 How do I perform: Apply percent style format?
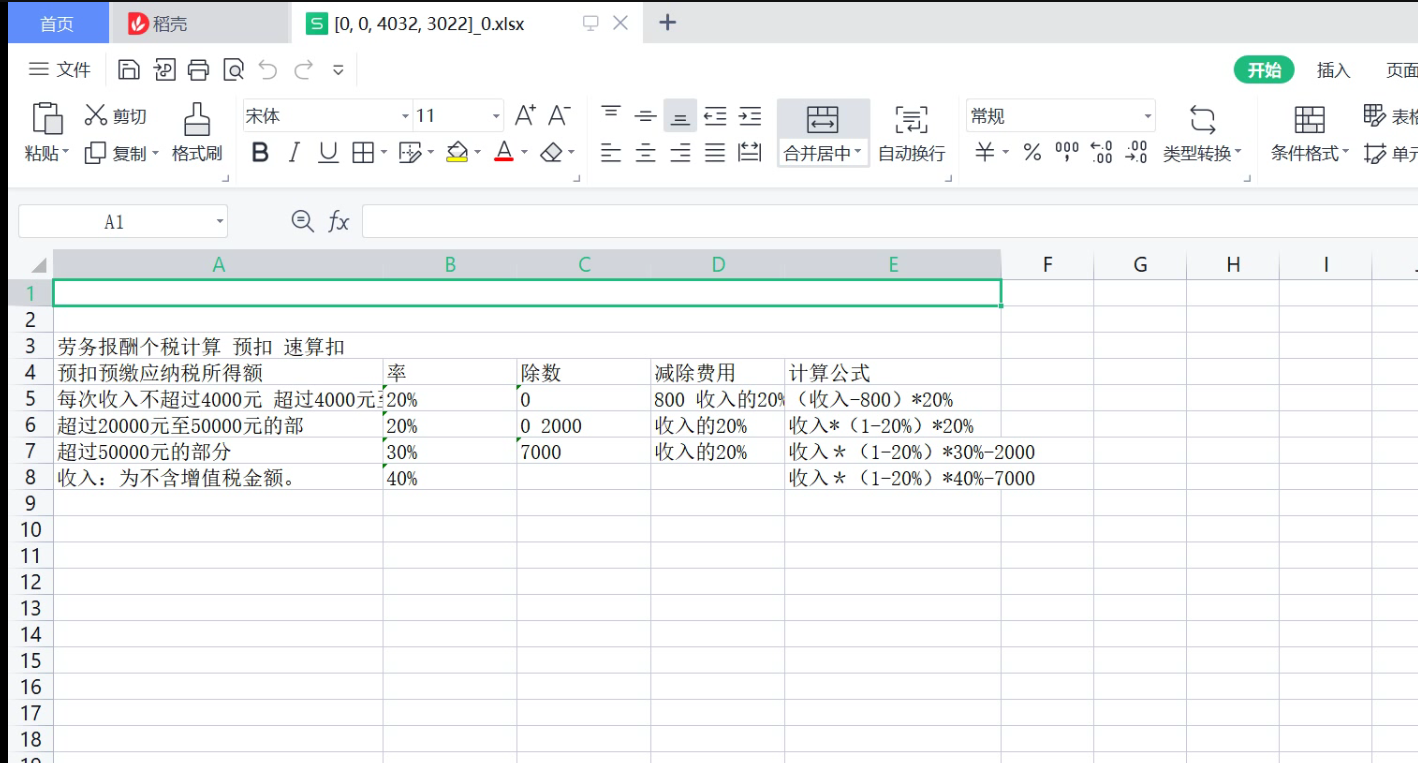1032,152
